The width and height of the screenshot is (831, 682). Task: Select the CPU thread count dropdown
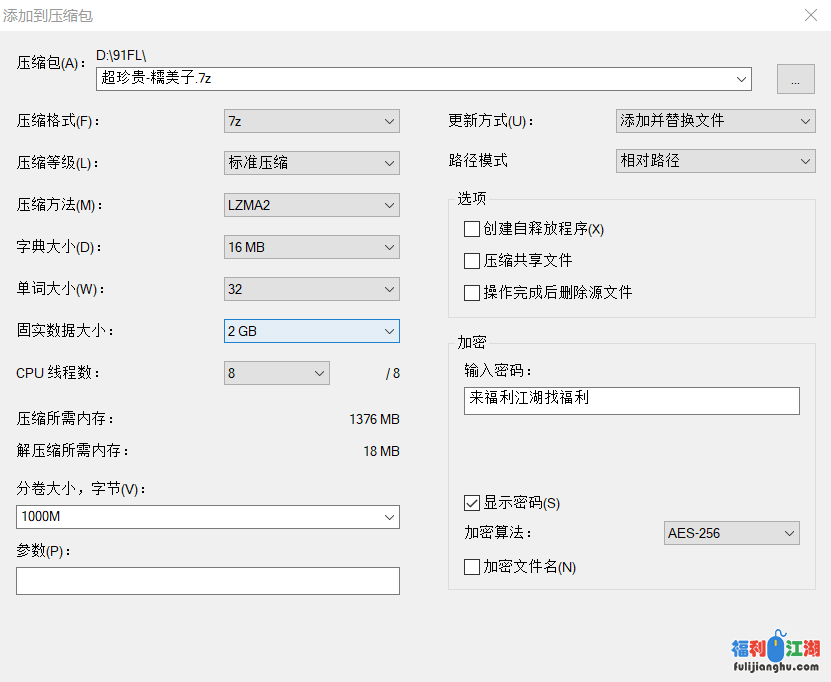coord(276,373)
